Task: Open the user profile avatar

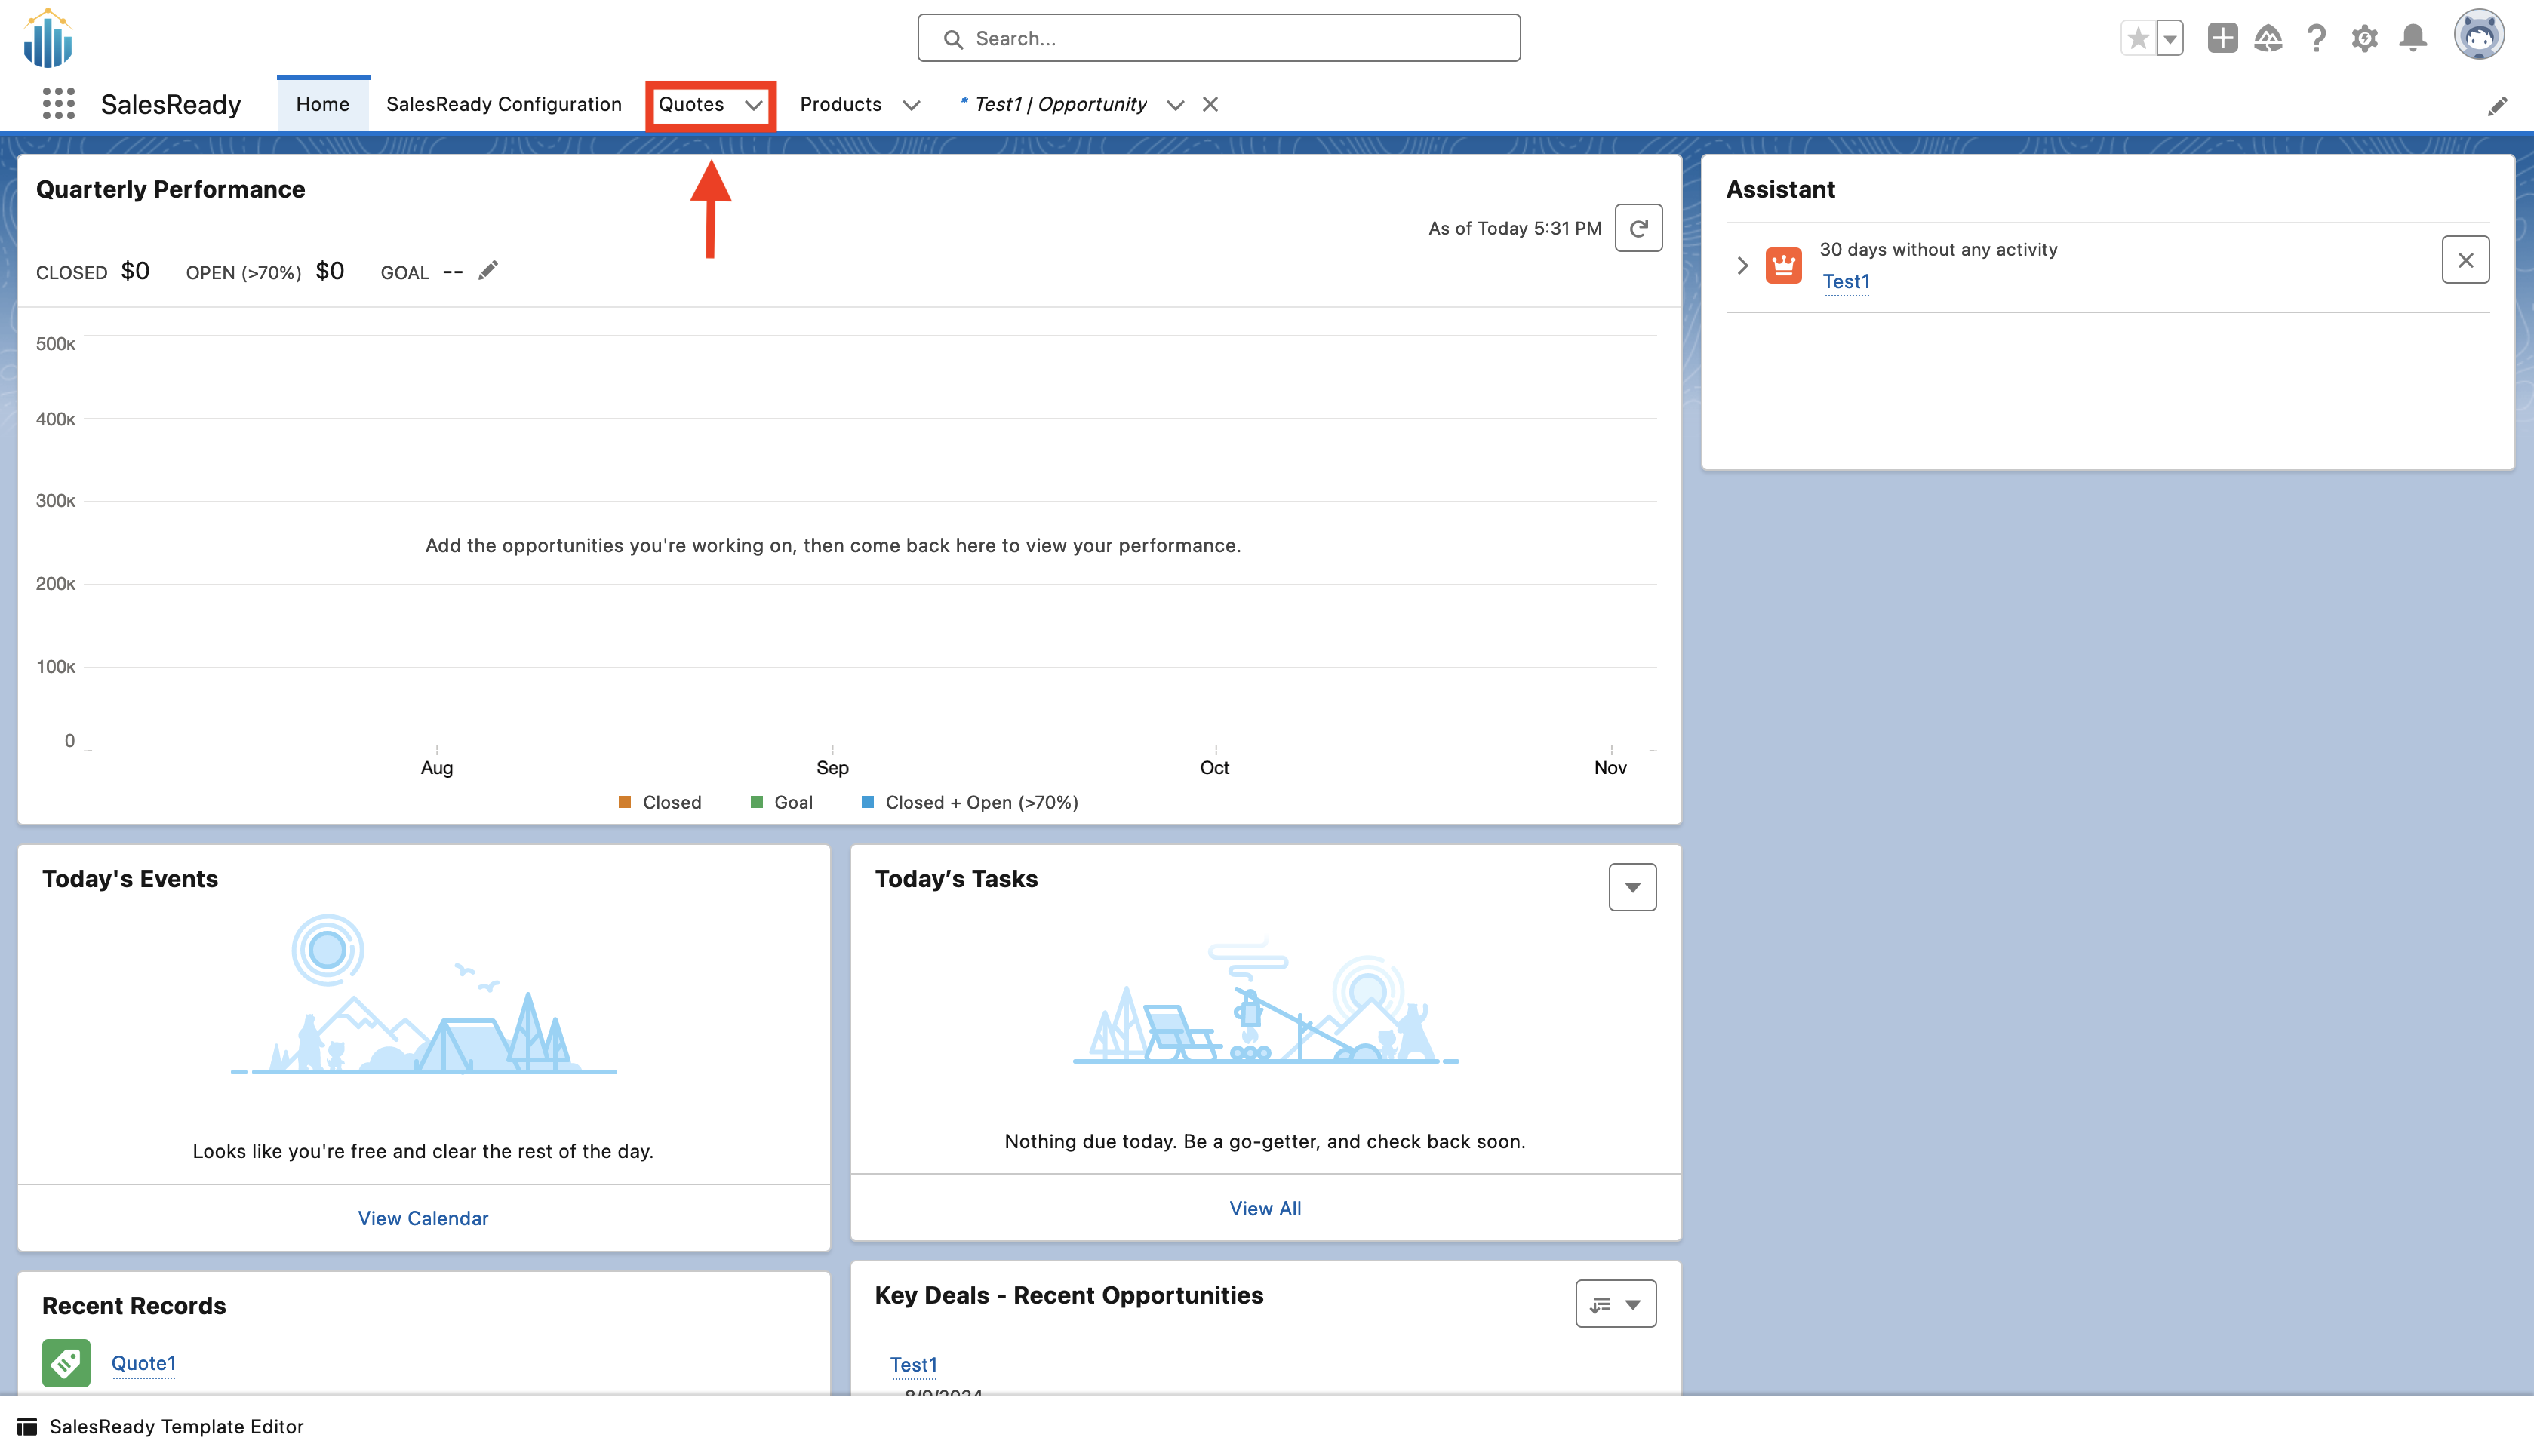Action: [2478, 37]
